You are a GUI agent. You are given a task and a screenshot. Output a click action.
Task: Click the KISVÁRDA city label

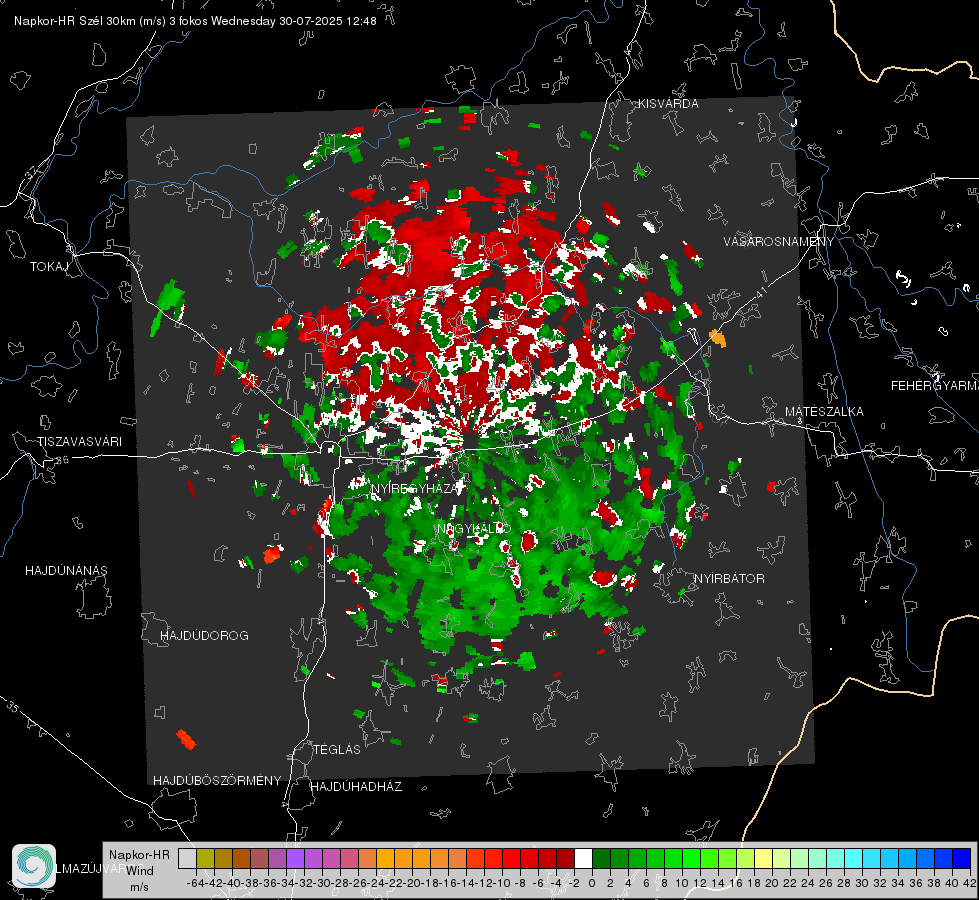click(x=668, y=104)
